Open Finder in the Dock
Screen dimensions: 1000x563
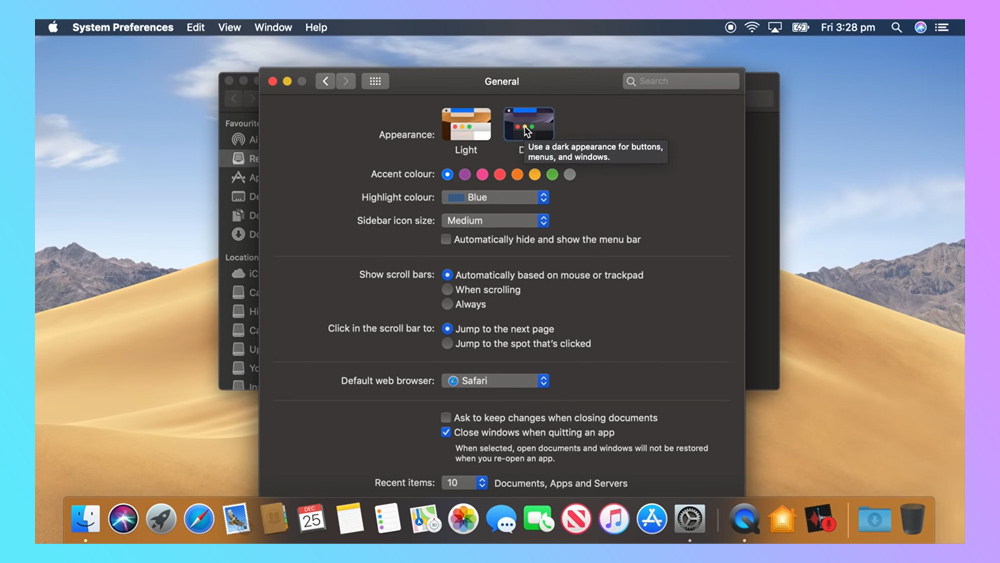coord(85,518)
